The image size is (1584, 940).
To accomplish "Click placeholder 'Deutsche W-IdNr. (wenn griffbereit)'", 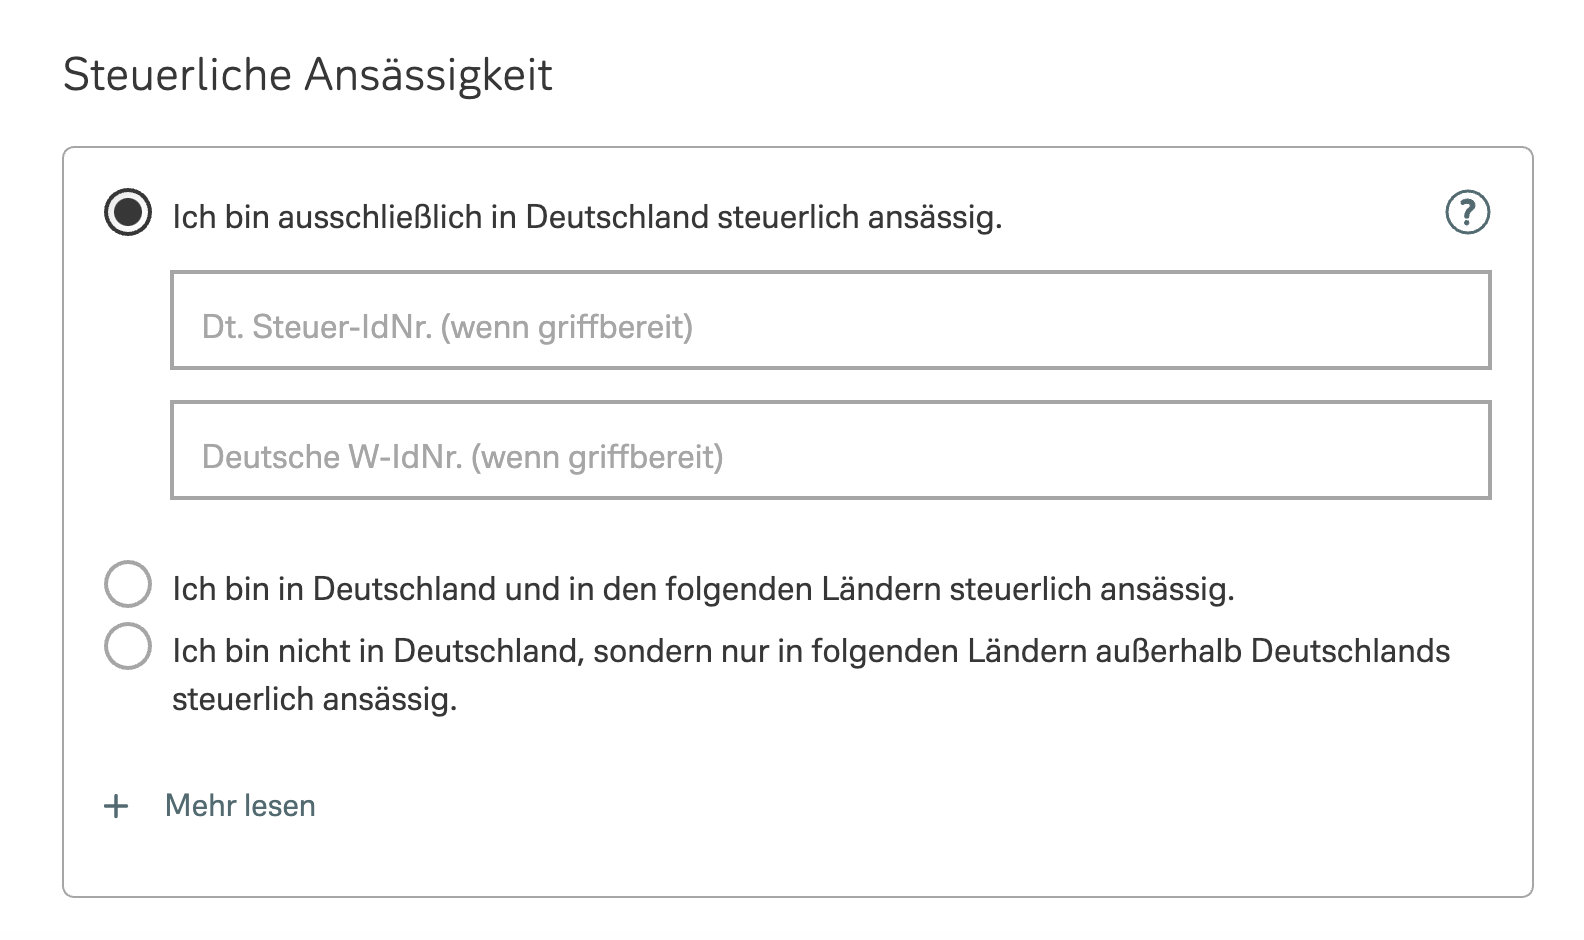I will pos(462,457).
